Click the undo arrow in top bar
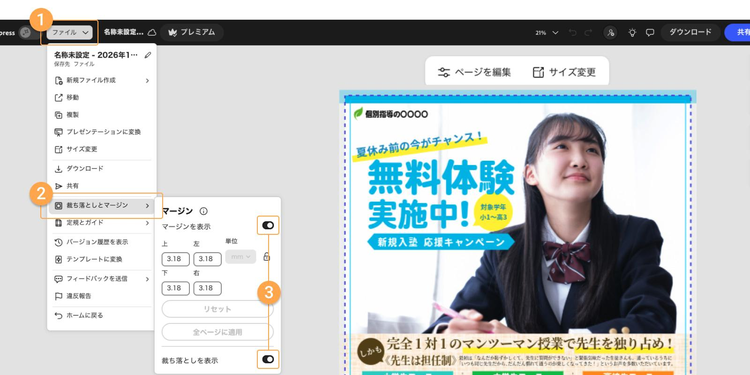 click(573, 33)
